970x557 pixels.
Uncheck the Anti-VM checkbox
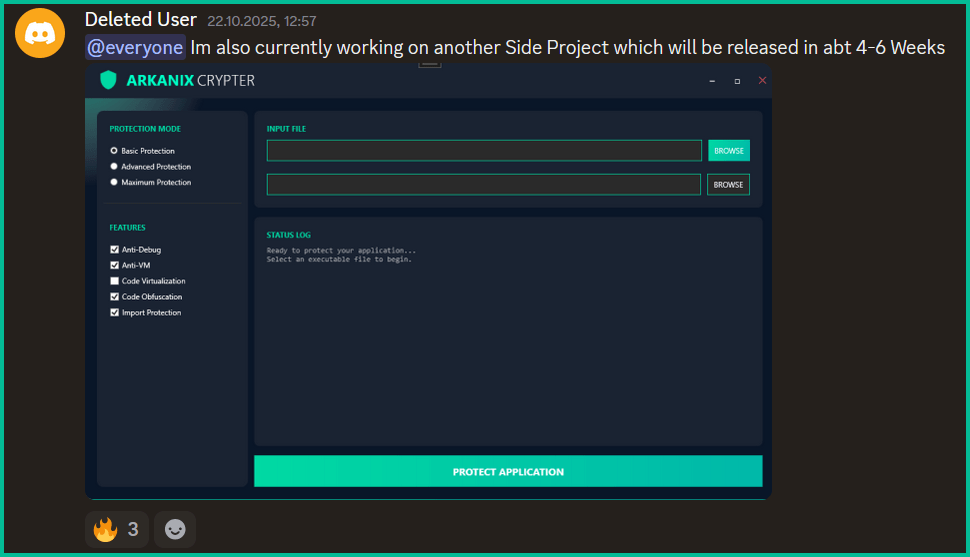(x=114, y=266)
